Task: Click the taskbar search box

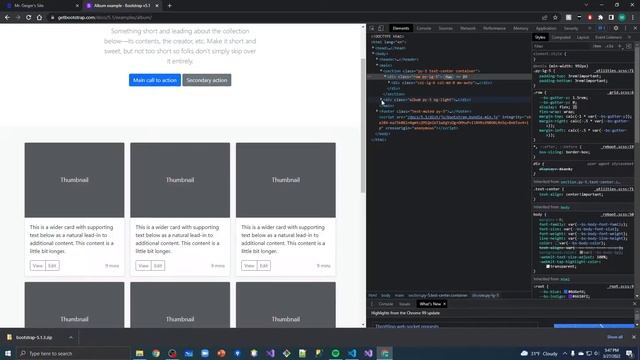Action: point(73,353)
